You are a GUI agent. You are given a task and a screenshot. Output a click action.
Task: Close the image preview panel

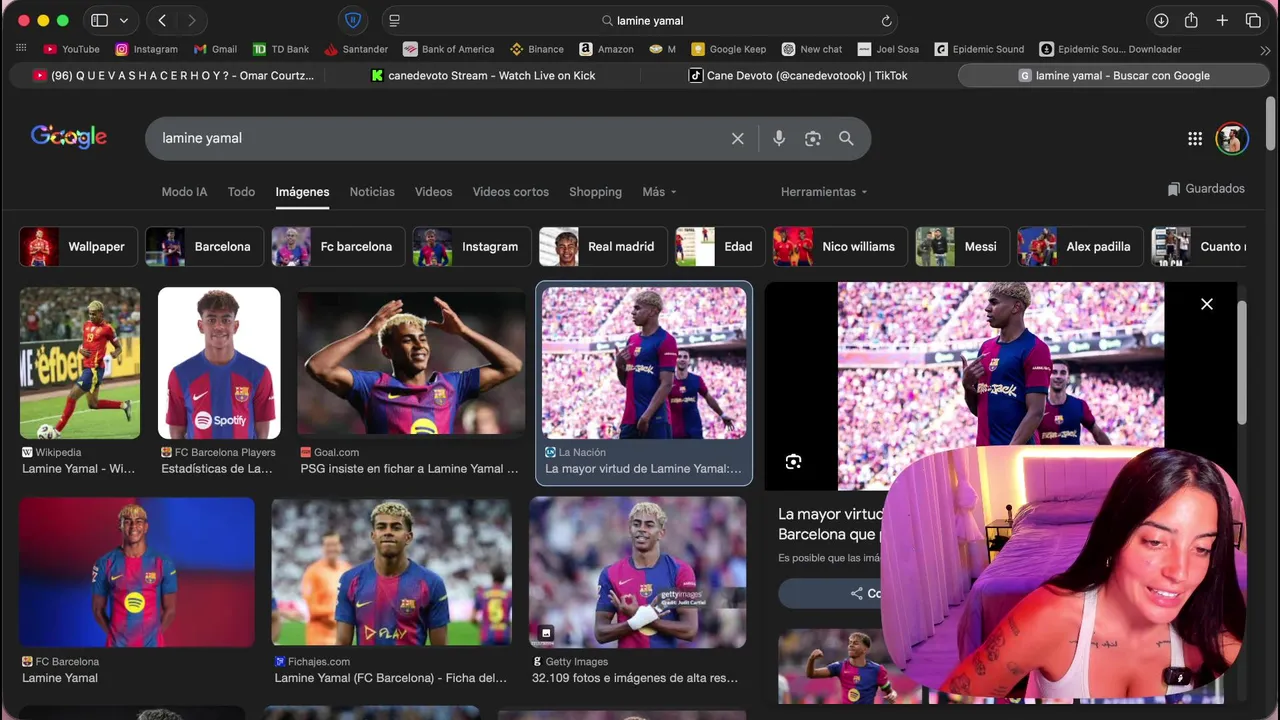click(1207, 304)
